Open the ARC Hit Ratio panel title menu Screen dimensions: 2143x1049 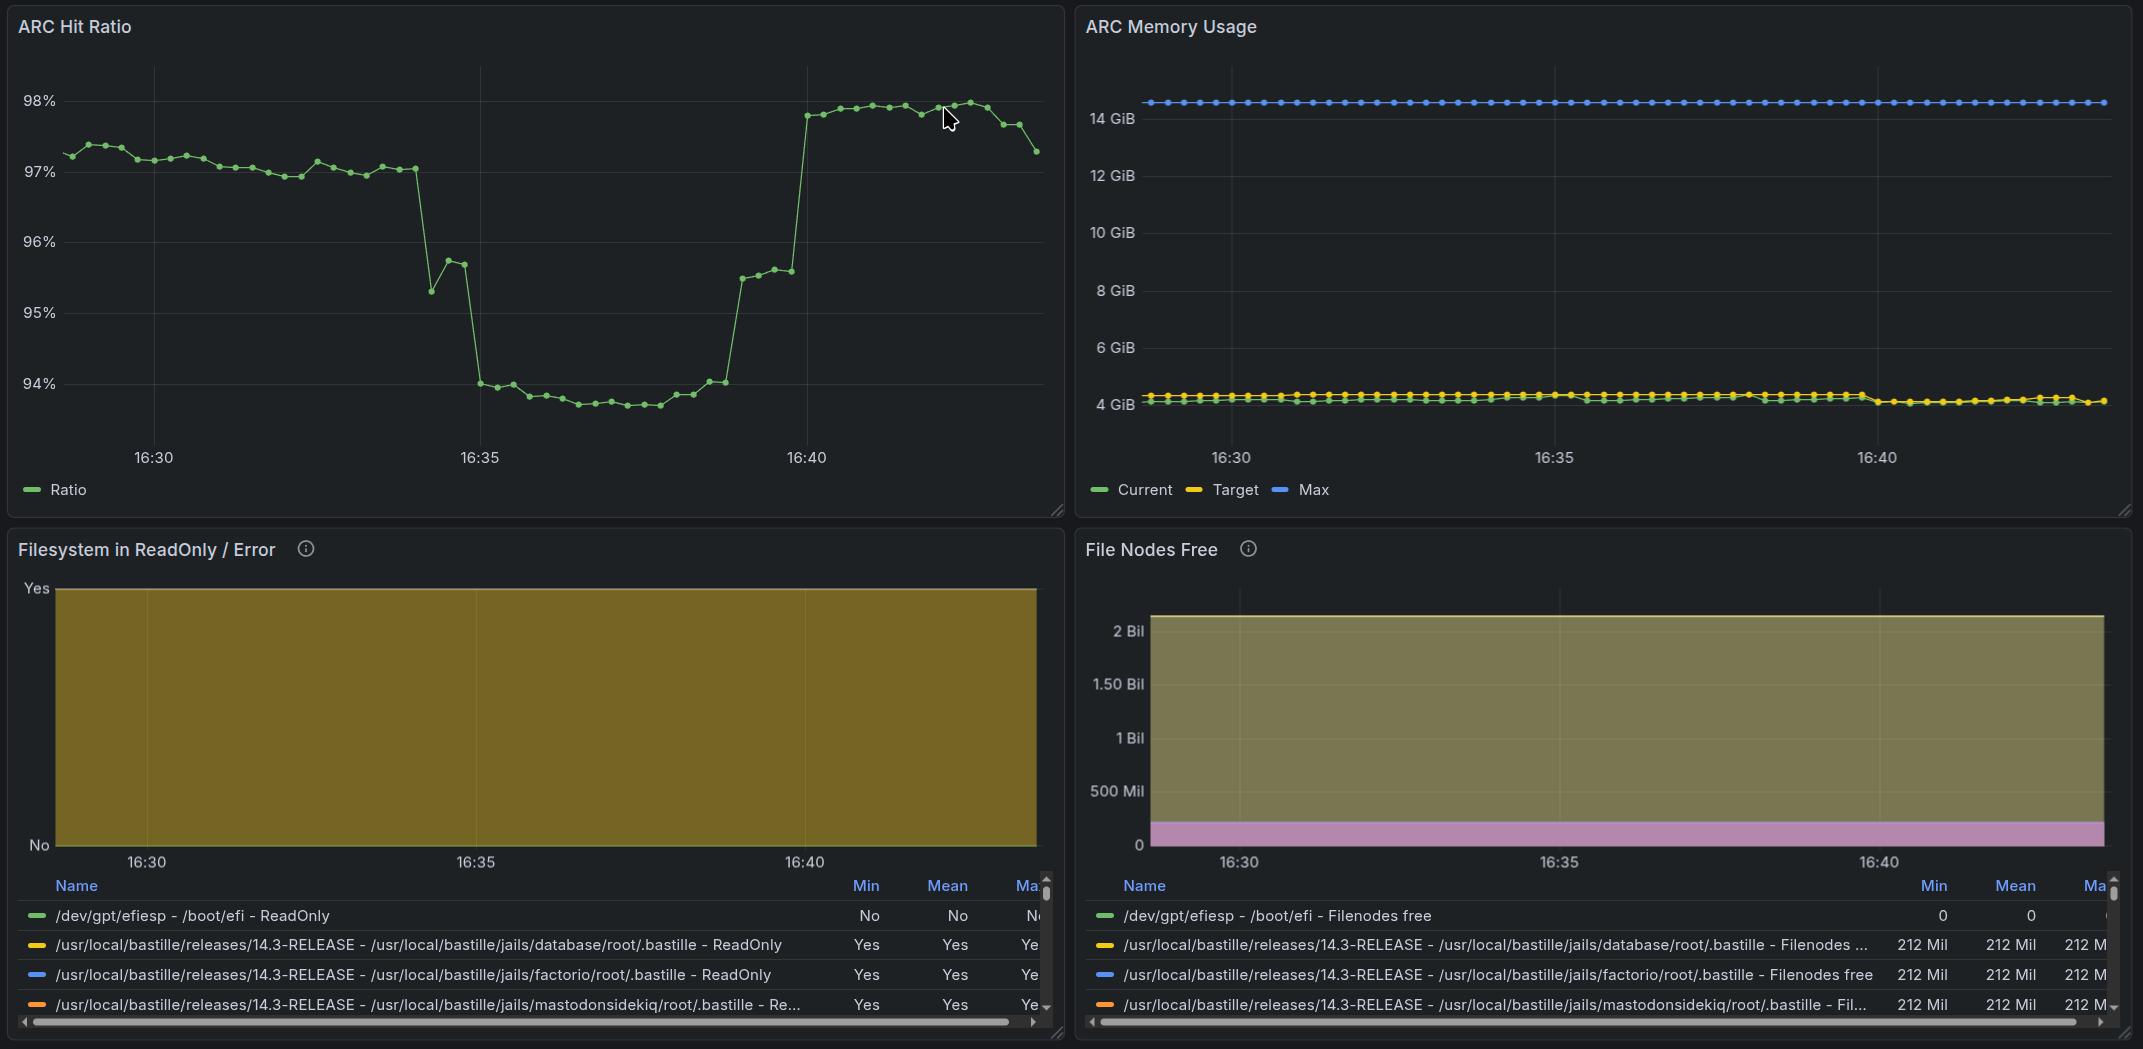75,27
